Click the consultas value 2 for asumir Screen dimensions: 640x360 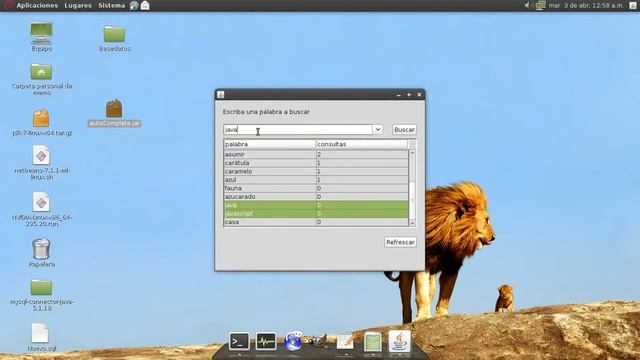click(x=362, y=154)
